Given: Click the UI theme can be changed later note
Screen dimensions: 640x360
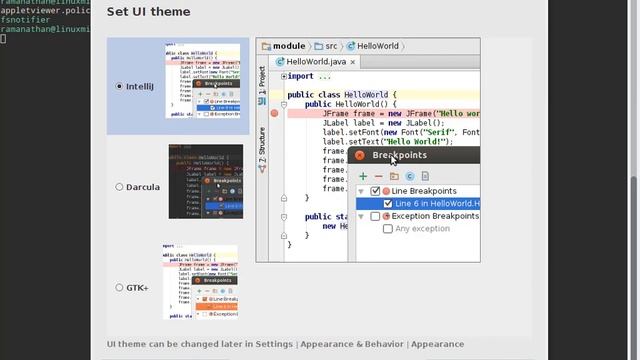Looking at the screenshot, I should [x=285, y=344].
